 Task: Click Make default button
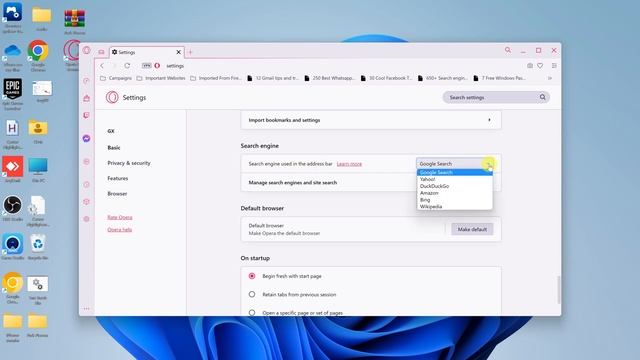pyautogui.click(x=472, y=229)
